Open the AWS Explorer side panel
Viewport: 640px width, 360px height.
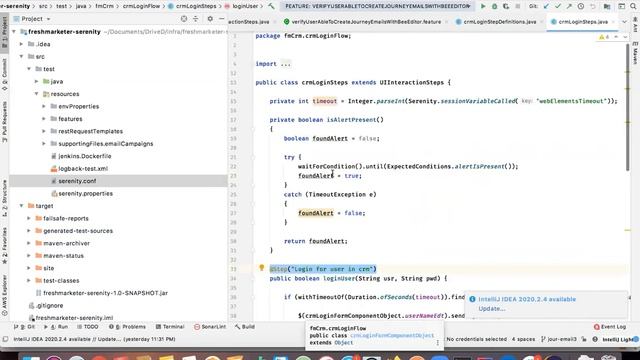[x=4, y=296]
